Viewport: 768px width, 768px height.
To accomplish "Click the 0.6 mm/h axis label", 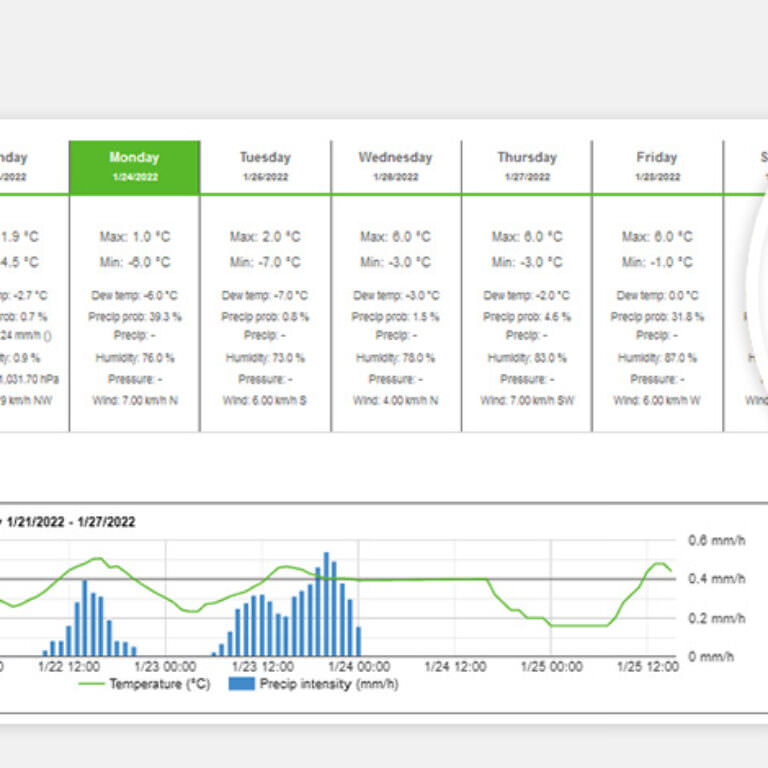I will tap(717, 541).
